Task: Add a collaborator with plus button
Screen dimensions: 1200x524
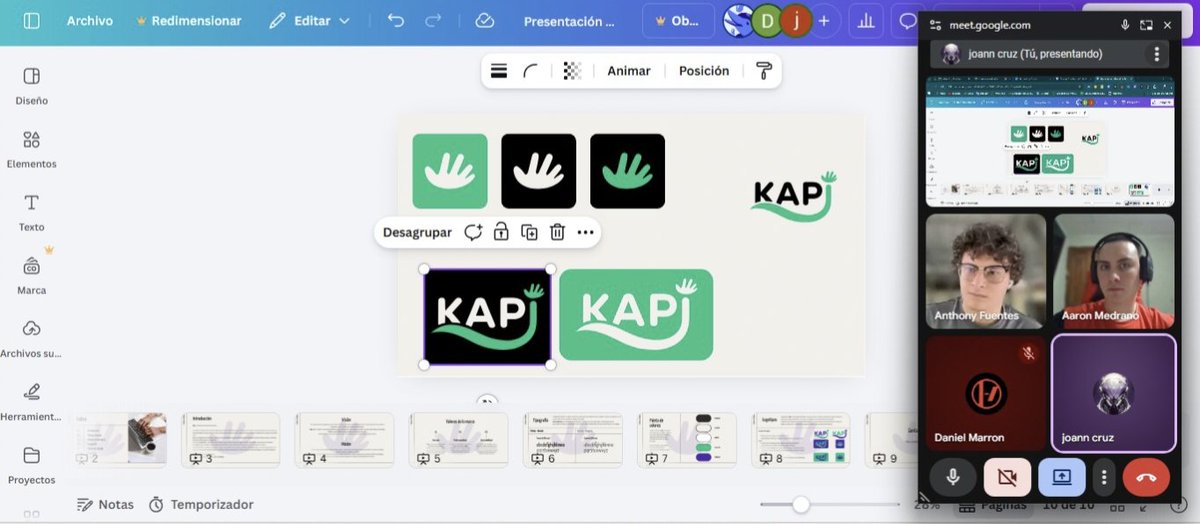Action: click(824, 21)
